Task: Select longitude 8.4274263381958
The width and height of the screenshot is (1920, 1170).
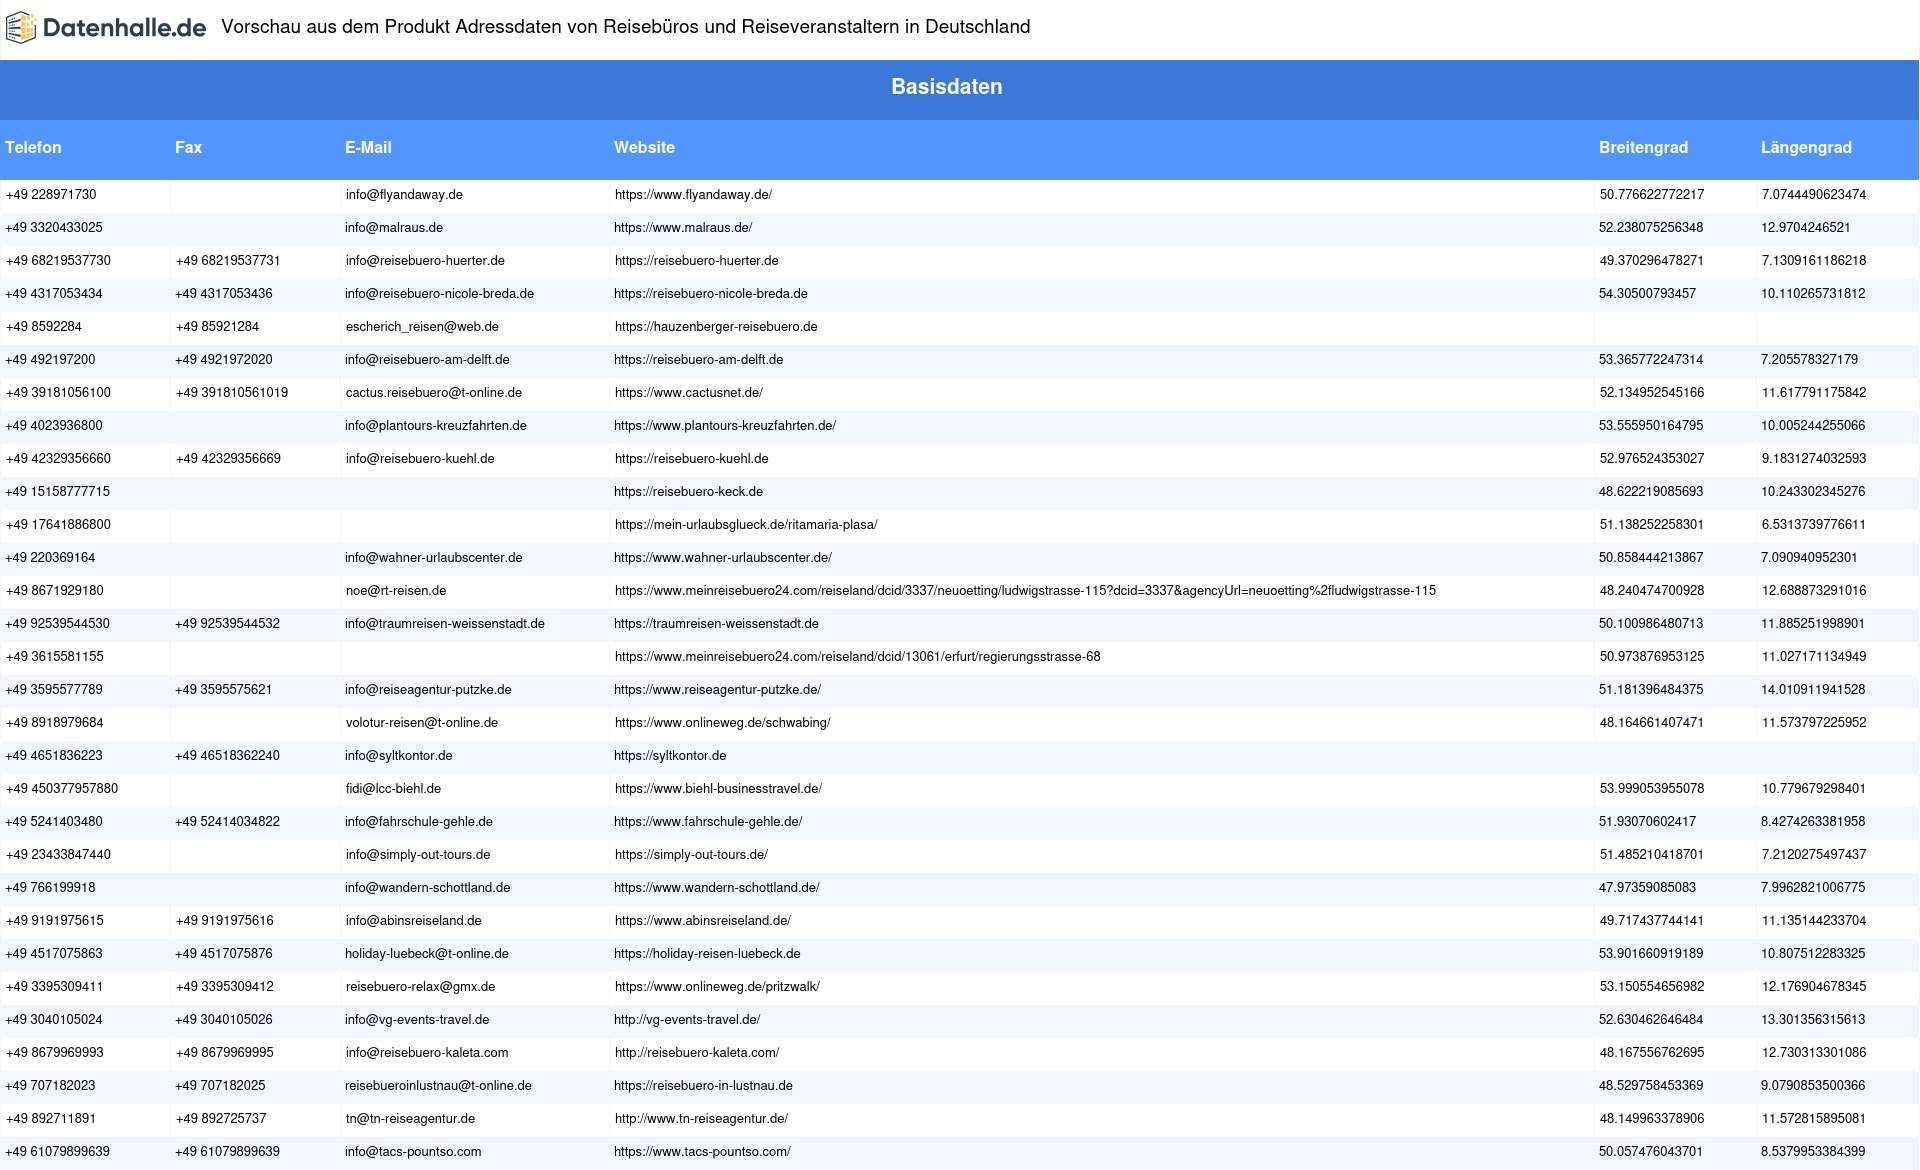Action: pos(1813,822)
